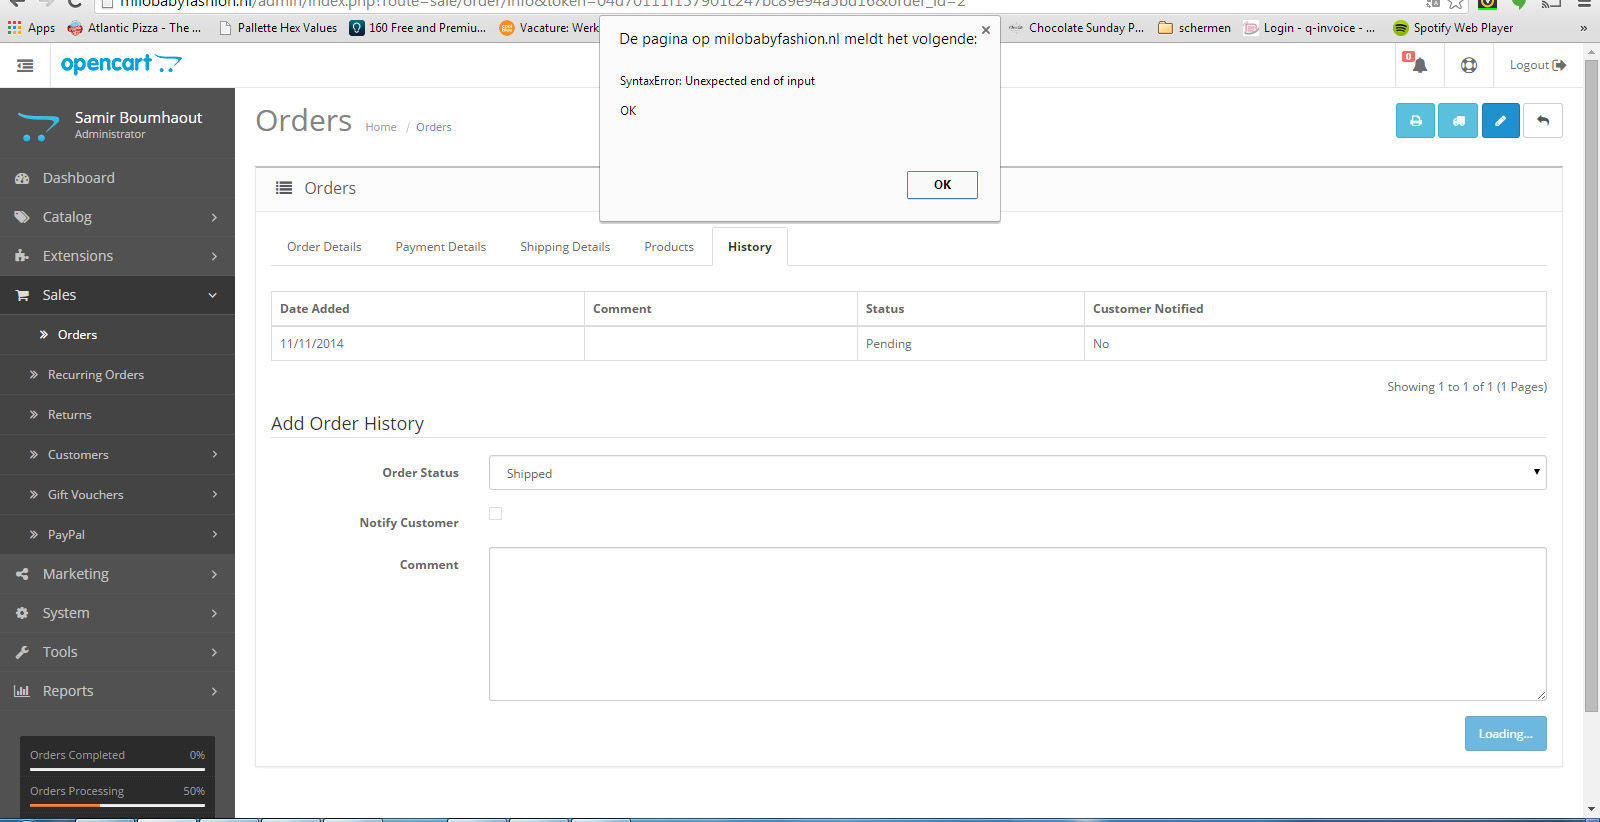The width and height of the screenshot is (1600, 822).
Task: Click the Dashboard gauge icon
Action: tap(22, 178)
